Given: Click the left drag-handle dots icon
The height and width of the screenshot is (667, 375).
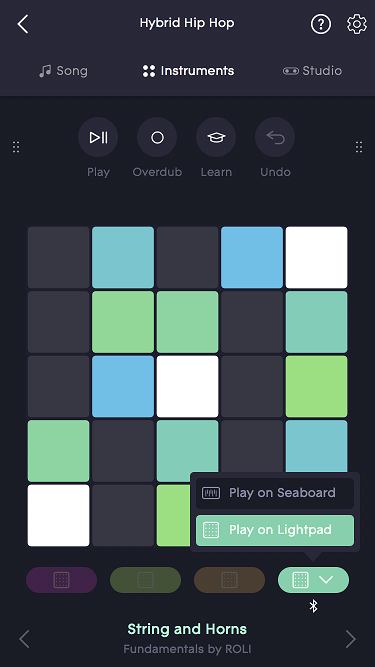Looking at the screenshot, I should click(x=16, y=147).
